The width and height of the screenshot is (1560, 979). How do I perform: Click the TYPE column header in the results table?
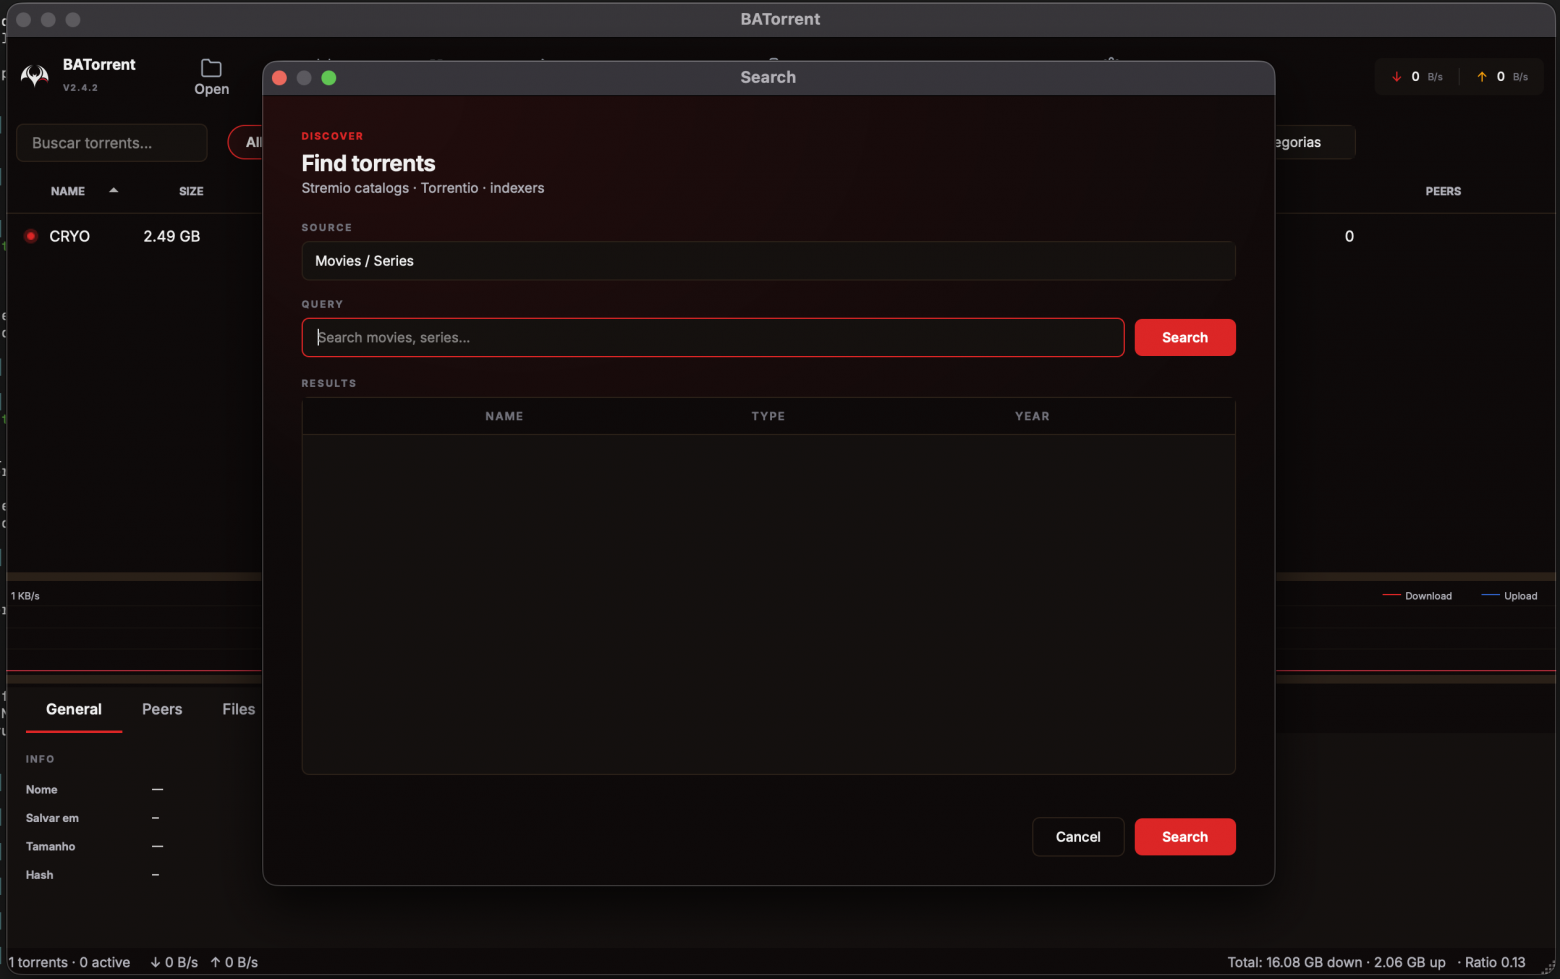click(x=768, y=416)
